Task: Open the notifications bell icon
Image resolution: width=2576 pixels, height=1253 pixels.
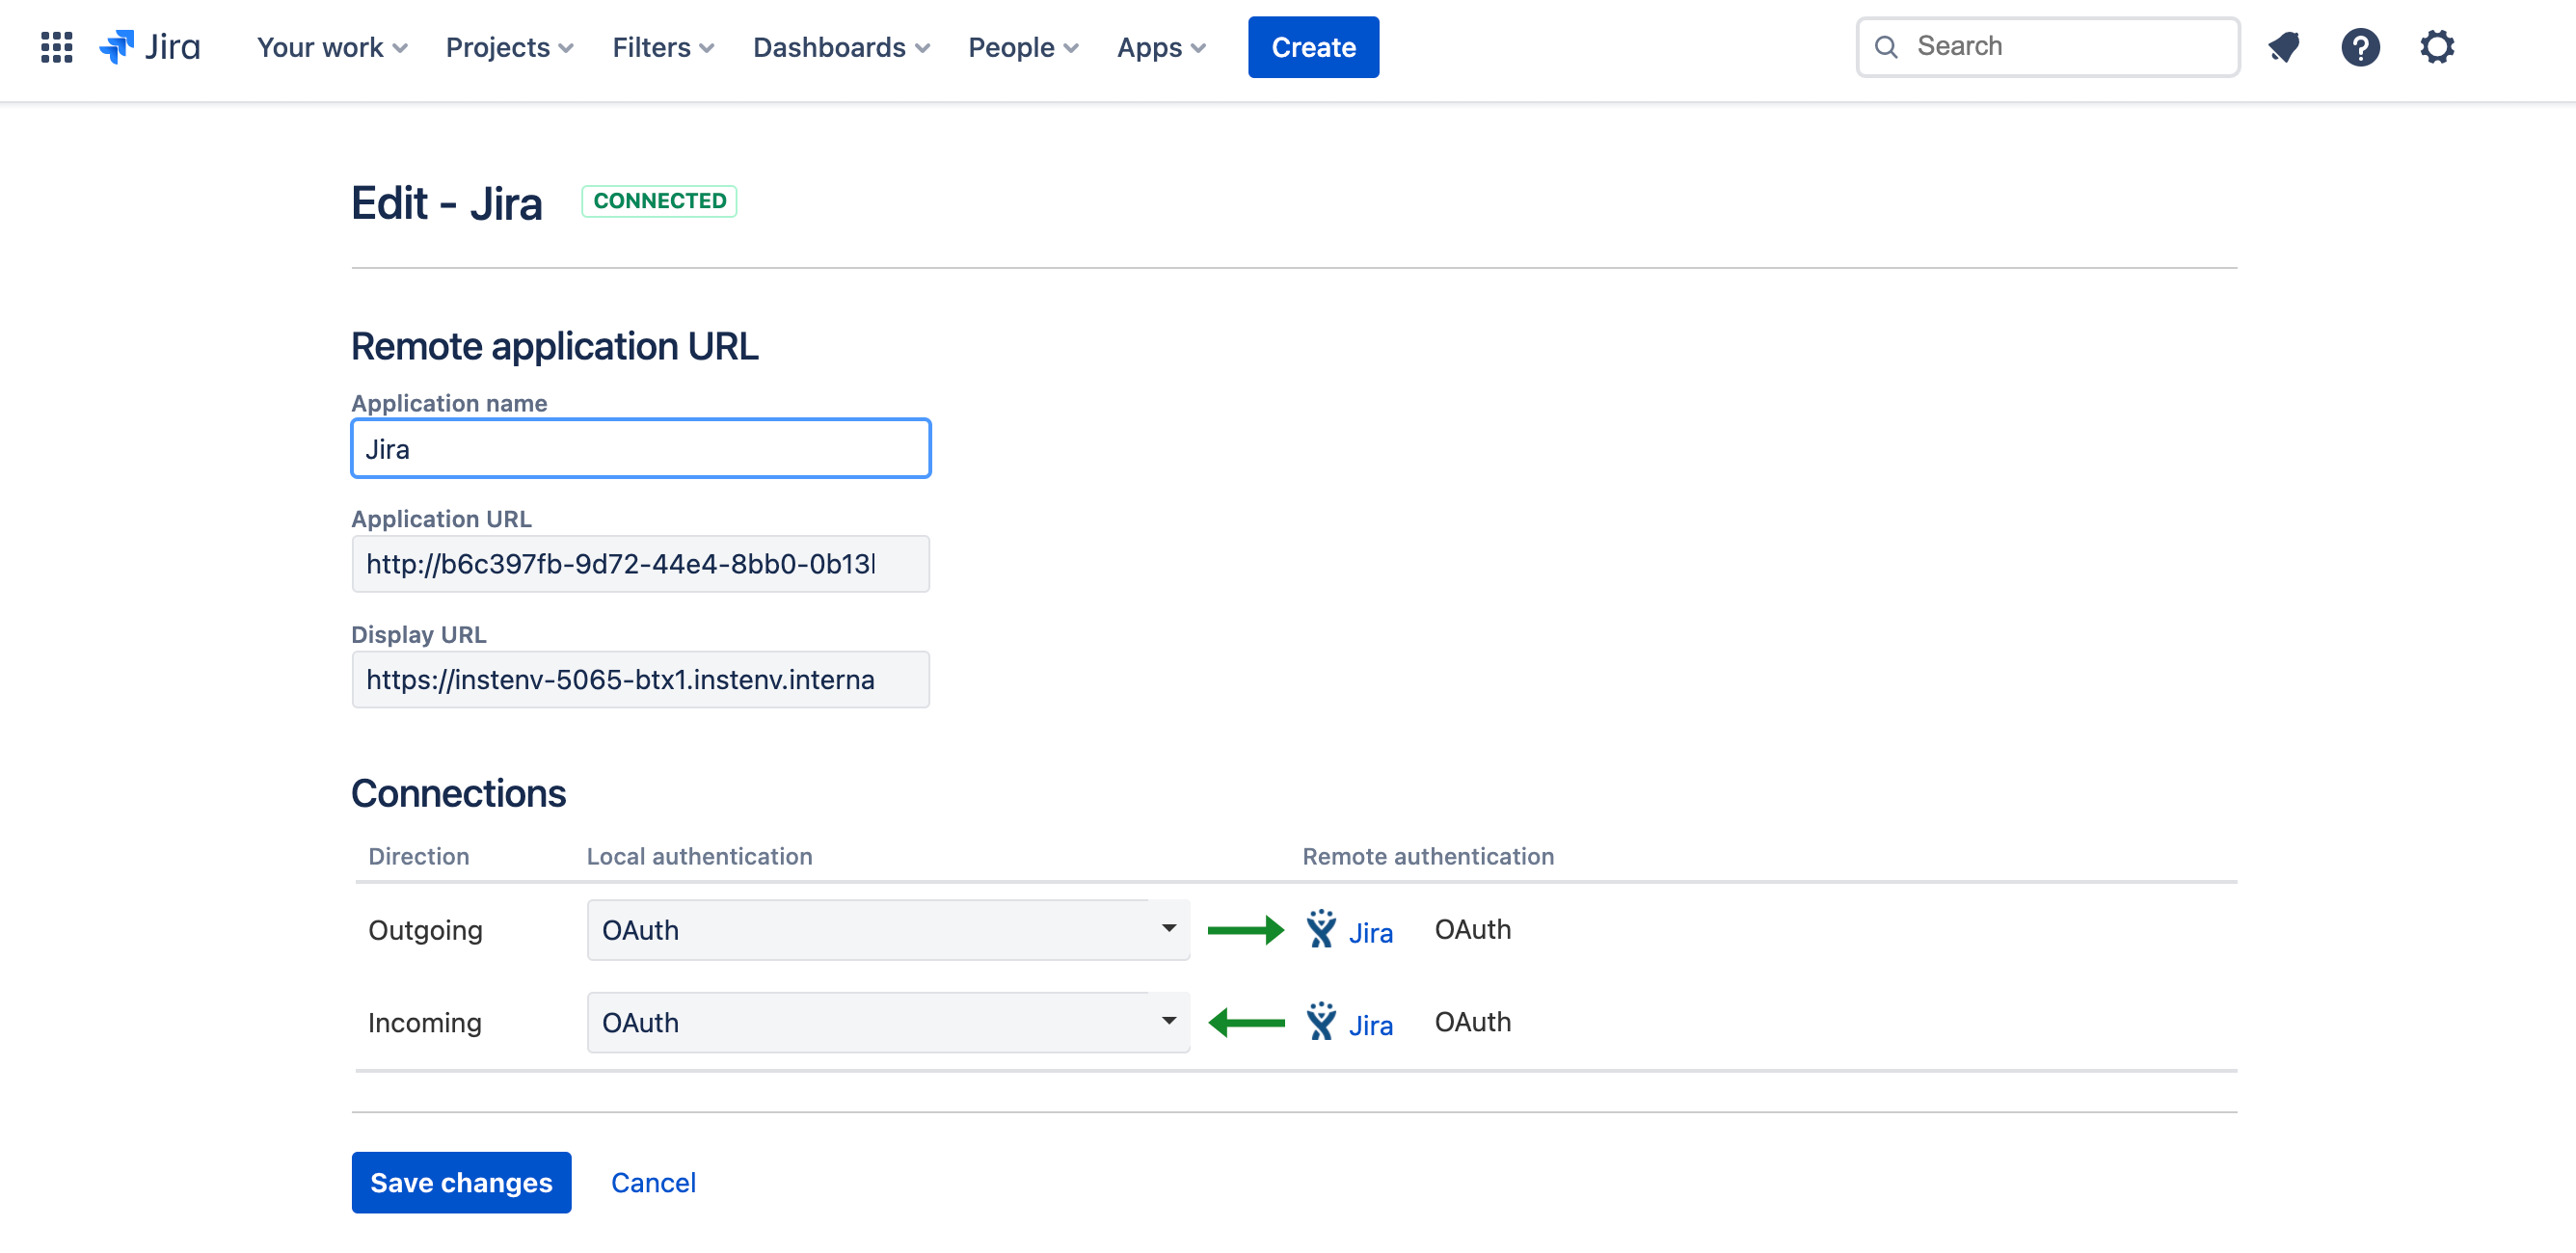Action: [2285, 44]
